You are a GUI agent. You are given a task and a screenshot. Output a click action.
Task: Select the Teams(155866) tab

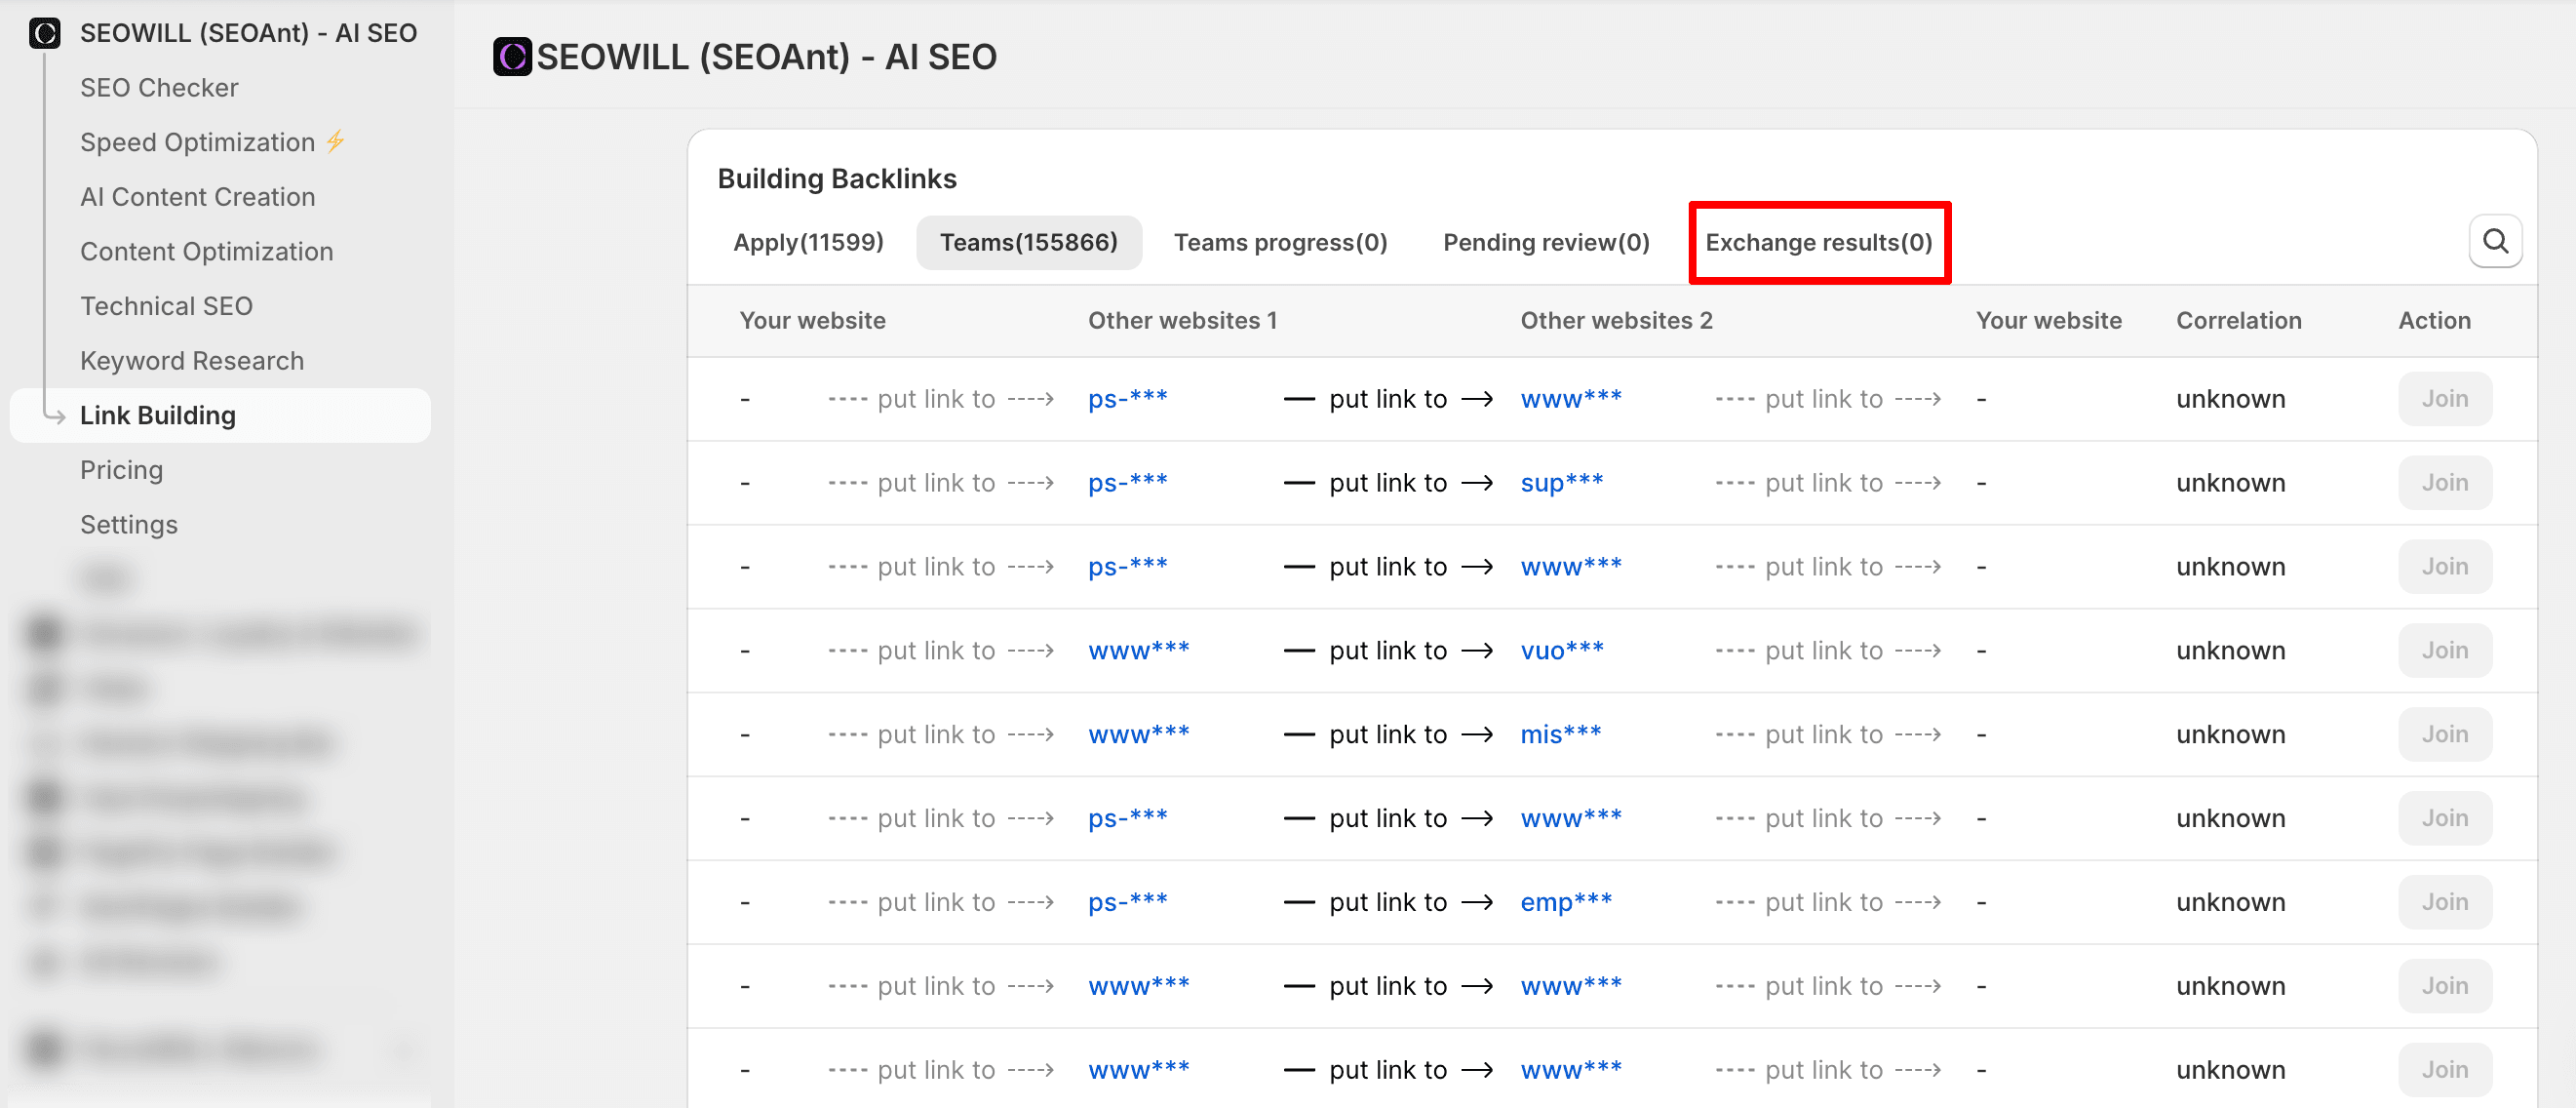coord(1027,242)
